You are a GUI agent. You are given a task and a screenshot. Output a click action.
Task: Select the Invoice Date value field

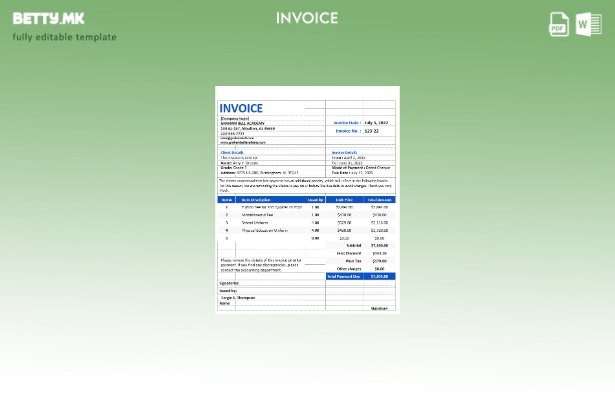coord(378,122)
